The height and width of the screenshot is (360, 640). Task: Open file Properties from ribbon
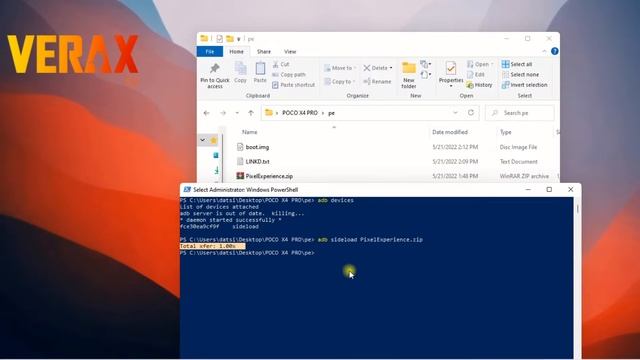click(x=451, y=74)
